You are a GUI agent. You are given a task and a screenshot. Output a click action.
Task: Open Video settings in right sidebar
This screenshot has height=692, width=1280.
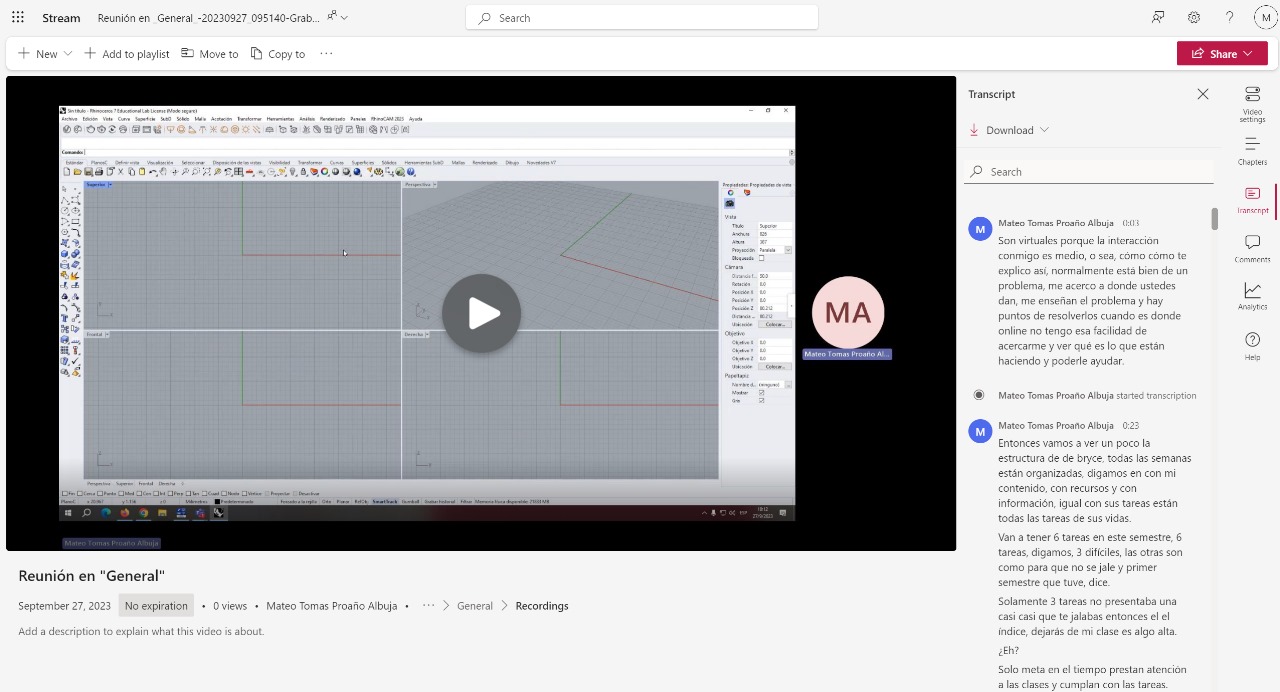tap(1252, 103)
